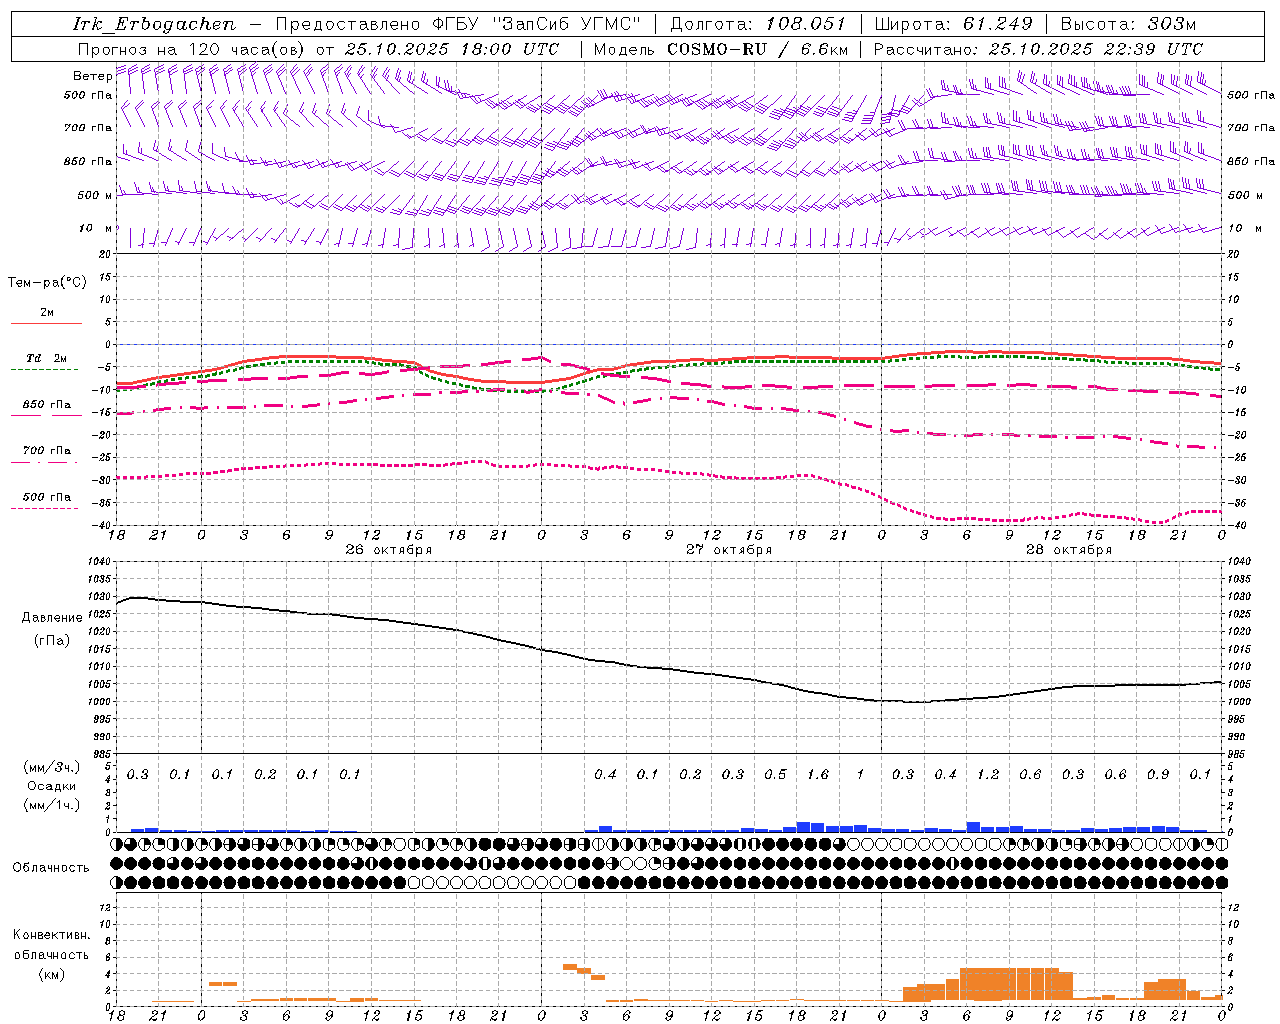1280x1024 pixels.
Task: Click the latitude value 61.249
Action: [x=998, y=24]
